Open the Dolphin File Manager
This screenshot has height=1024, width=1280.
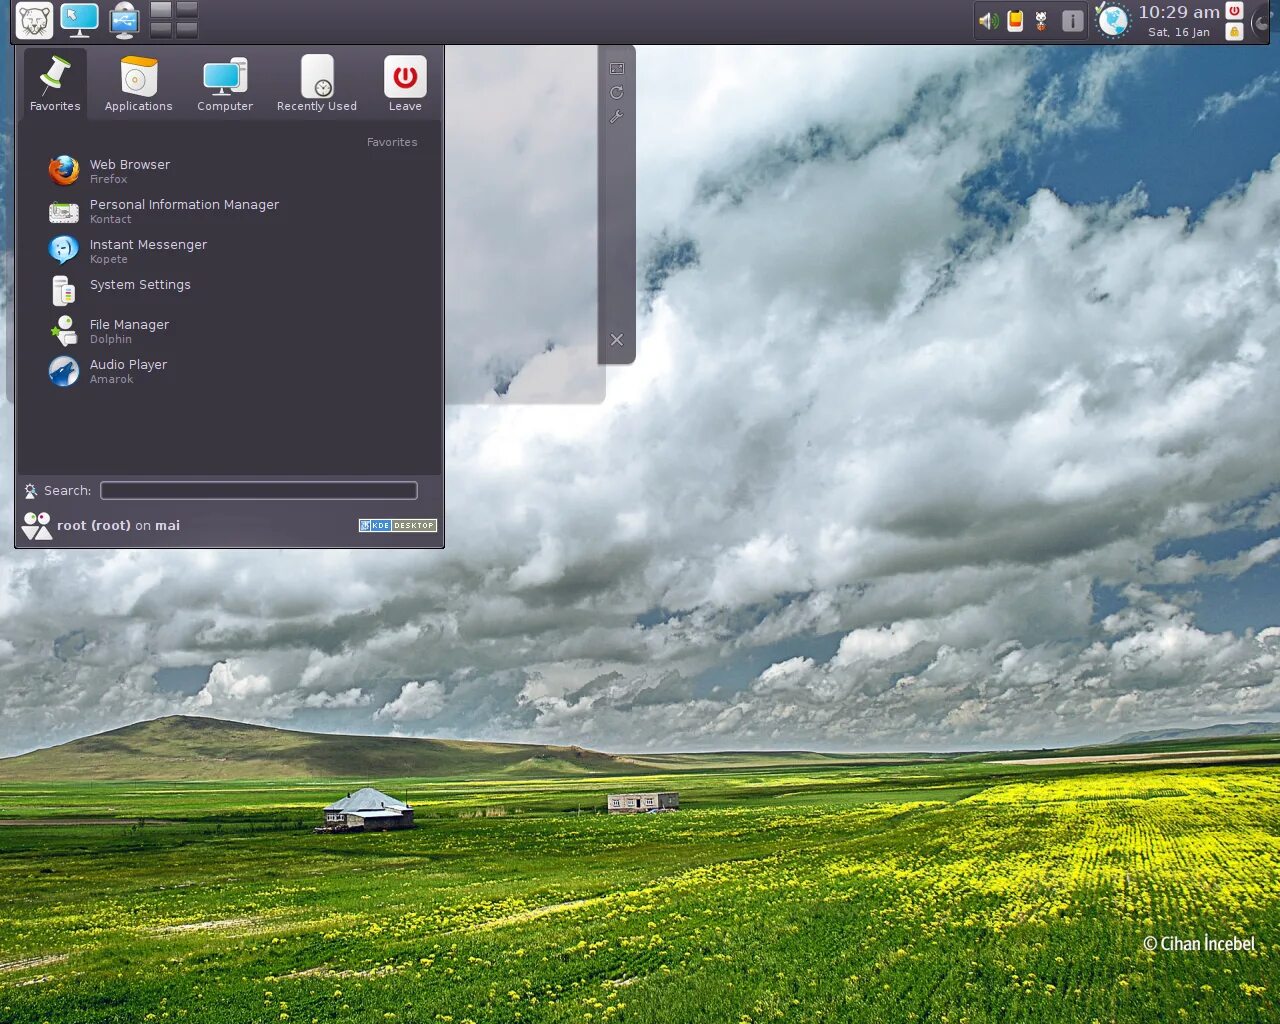click(x=230, y=331)
